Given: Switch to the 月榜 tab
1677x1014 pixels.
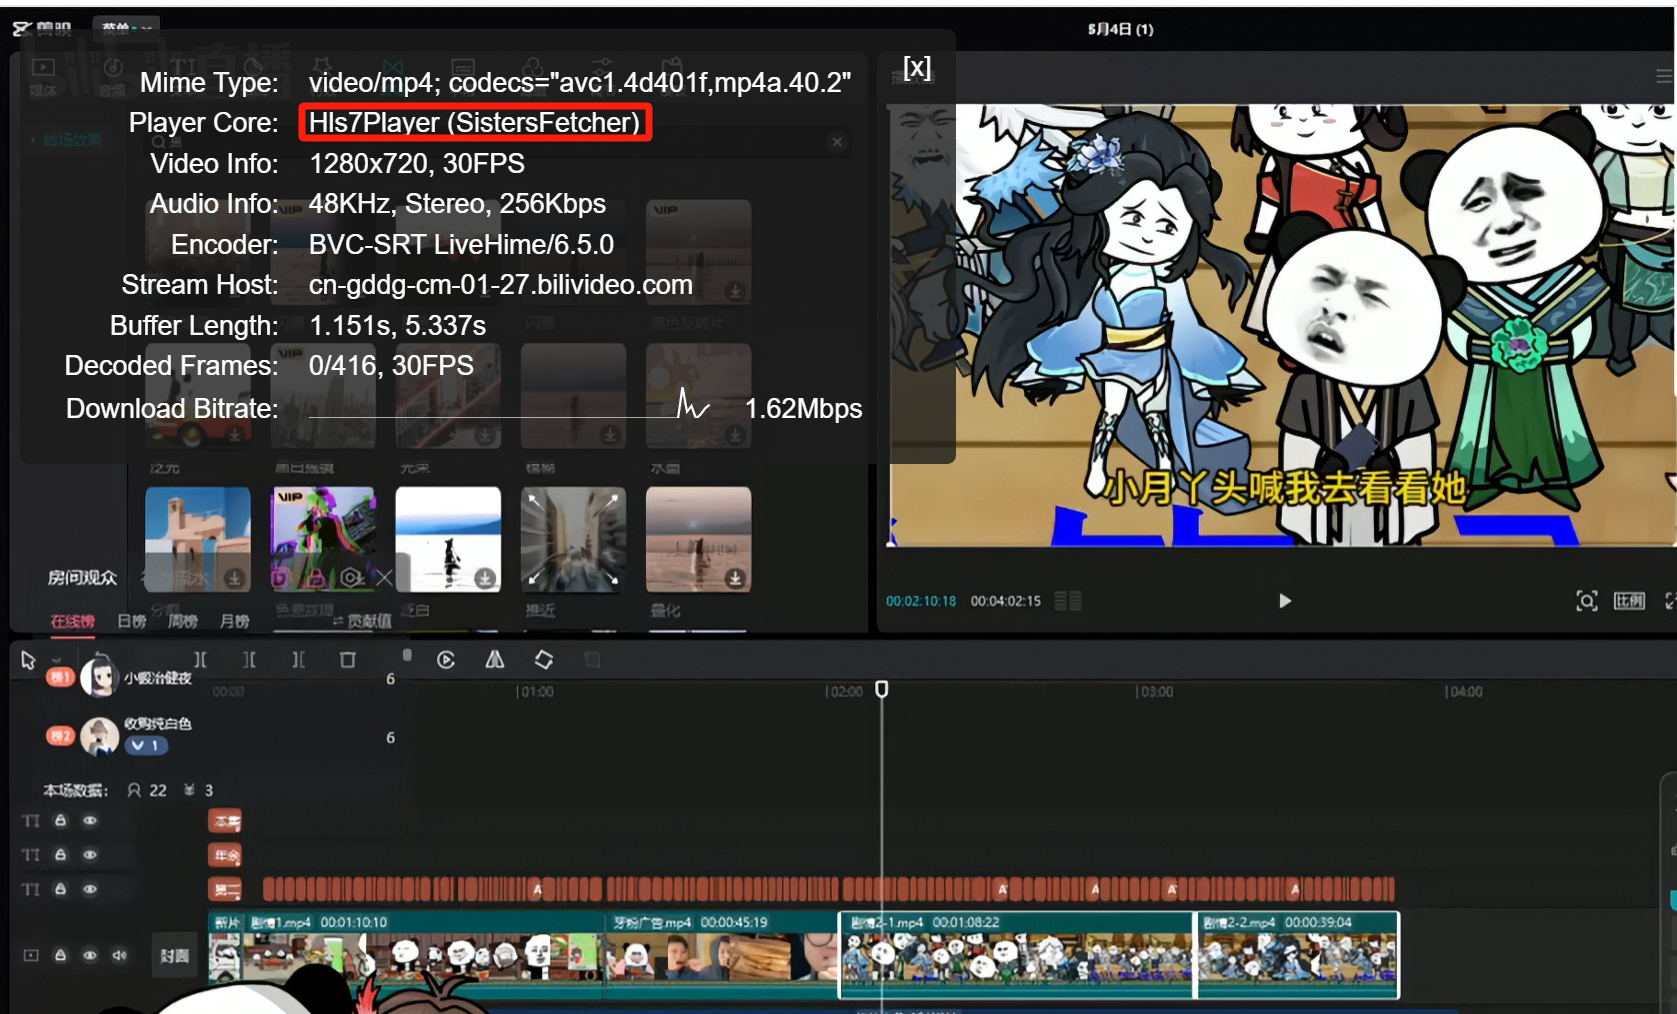Looking at the screenshot, I should (235, 622).
